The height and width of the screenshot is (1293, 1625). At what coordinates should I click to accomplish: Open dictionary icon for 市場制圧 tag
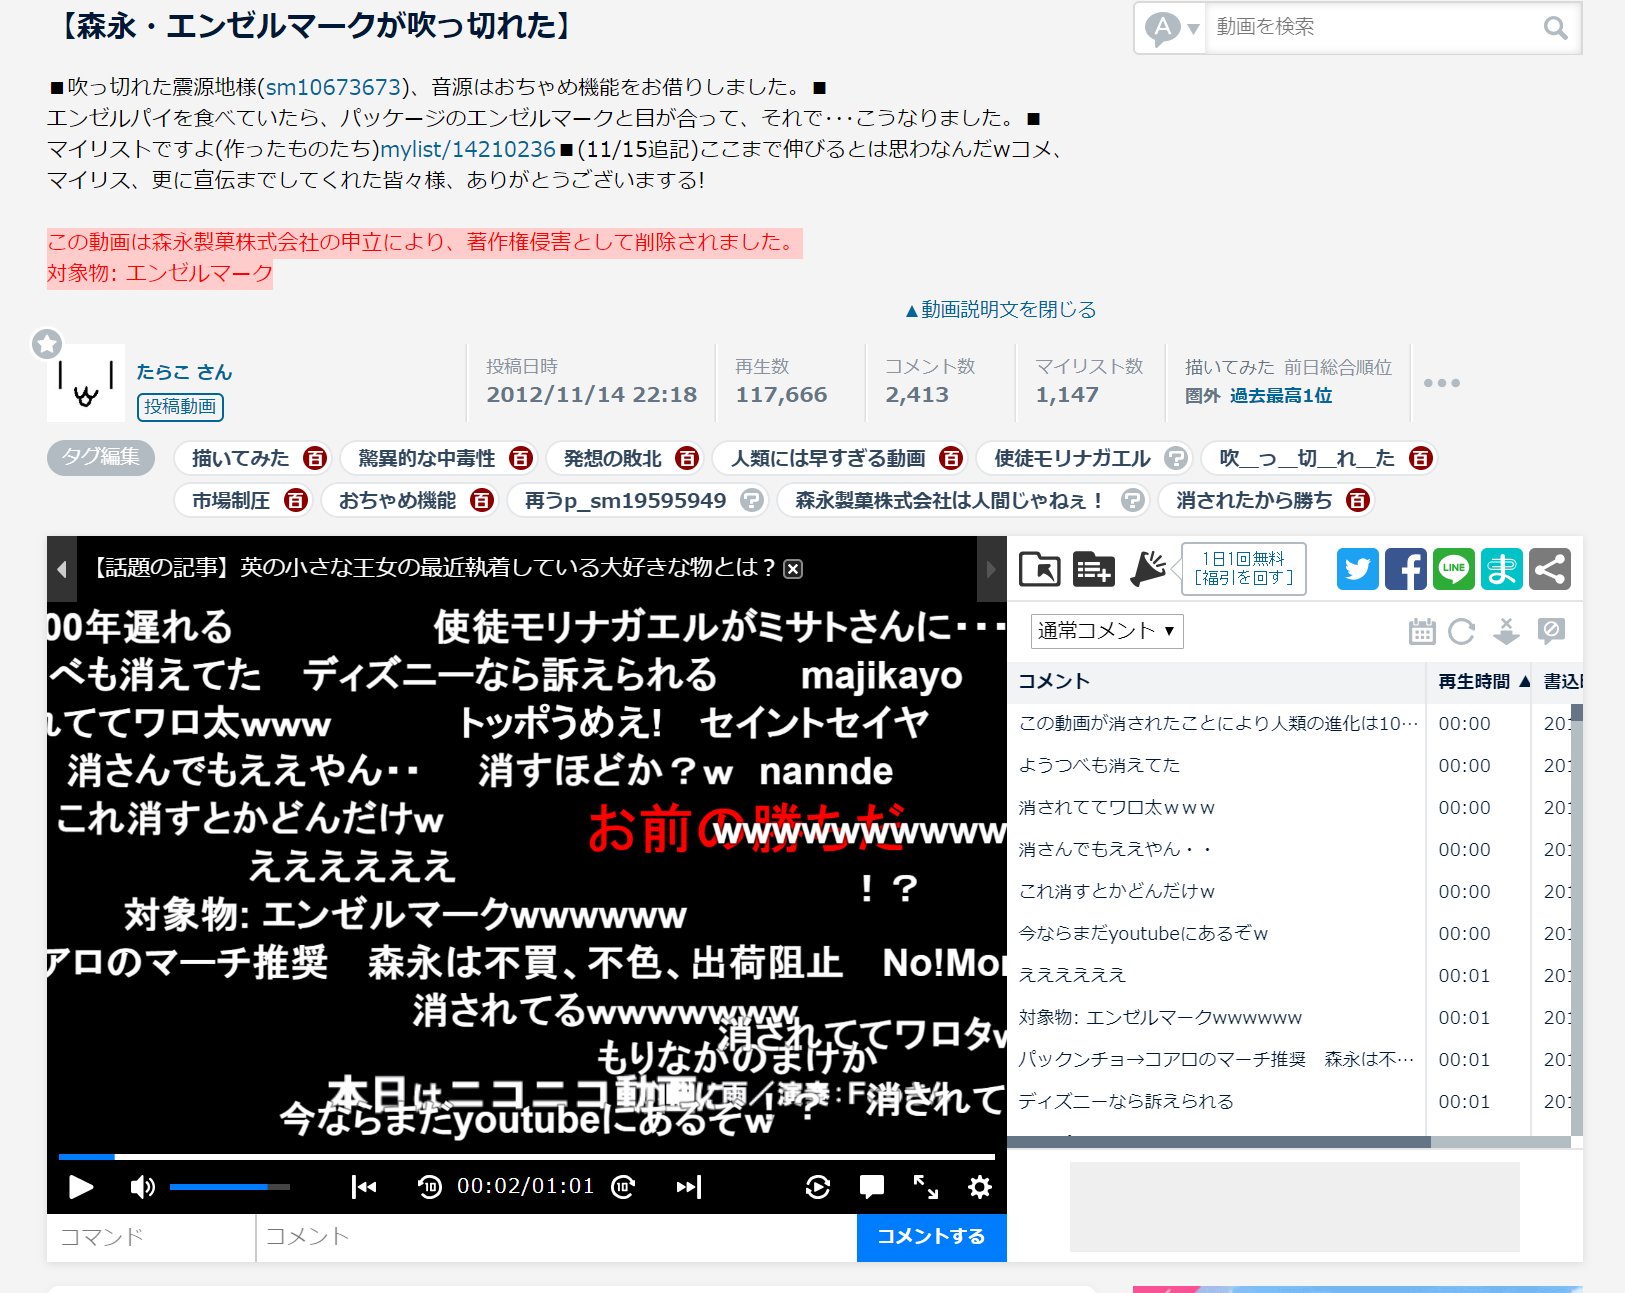[295, 500]
